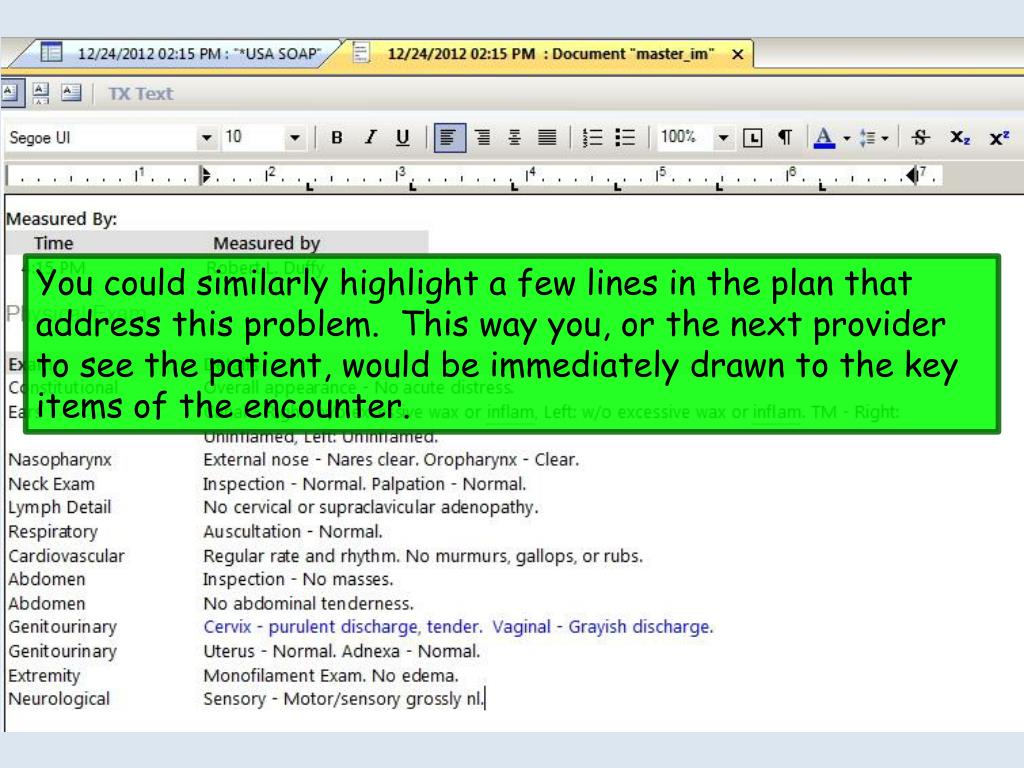Switch to the *USA SOAP tab

pos(199,54)
